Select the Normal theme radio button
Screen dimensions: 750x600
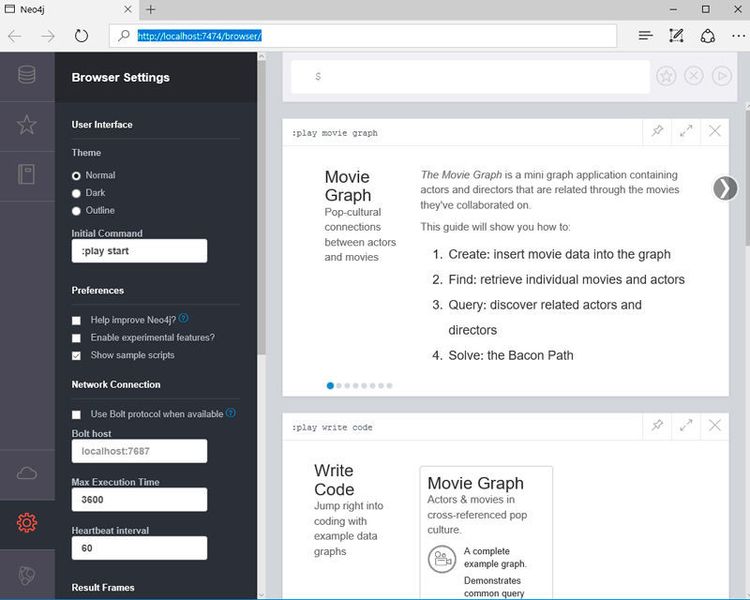point(76,176)
